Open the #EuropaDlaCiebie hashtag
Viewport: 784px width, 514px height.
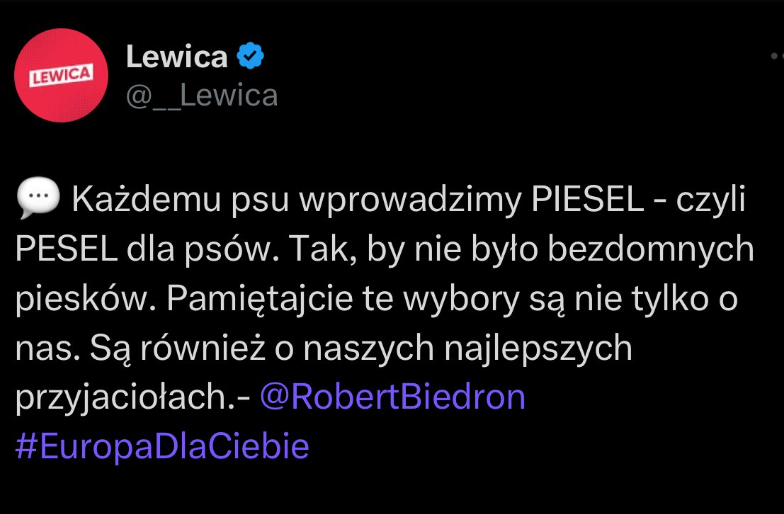pyautogui.click(x=162, y=446)
